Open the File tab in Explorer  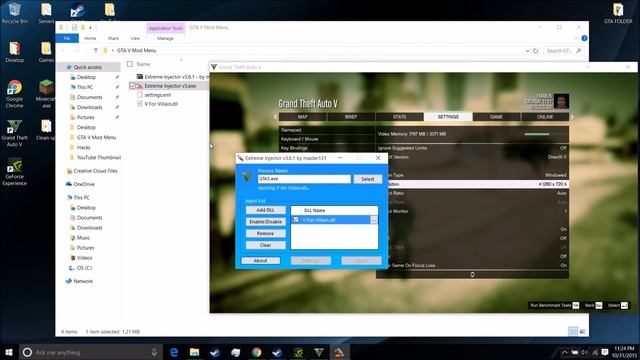pyautogui.click(x=67, y=38)
